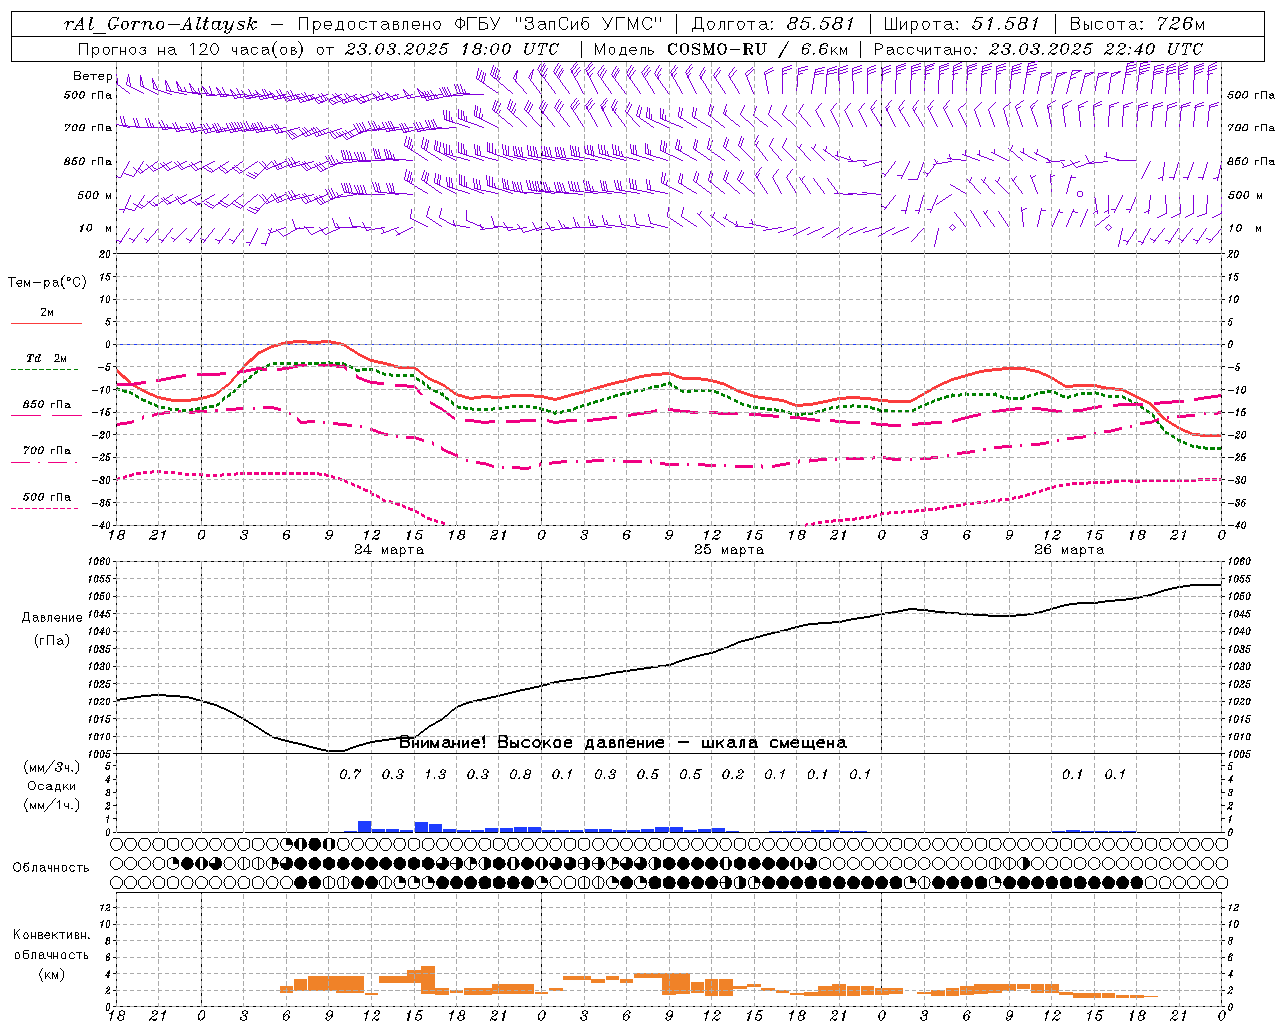Click the Тем-ра(°C) temperature label

point(47,283)
